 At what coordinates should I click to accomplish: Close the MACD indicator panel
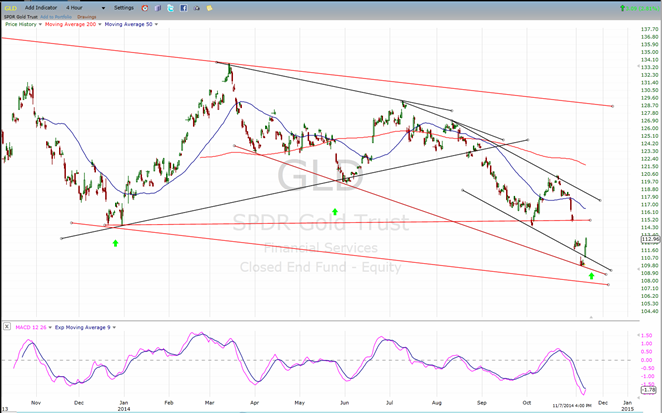pyautogui.click(x=6, y=326)
